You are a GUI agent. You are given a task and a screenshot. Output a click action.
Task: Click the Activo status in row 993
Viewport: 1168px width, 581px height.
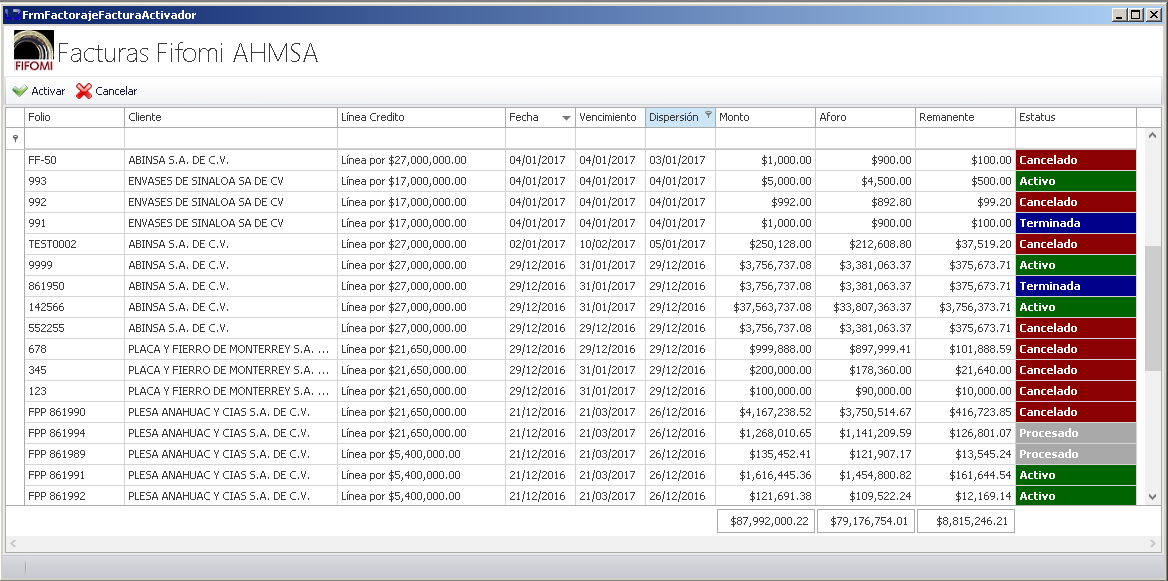pyautogui.click(x=1076, y=181)
